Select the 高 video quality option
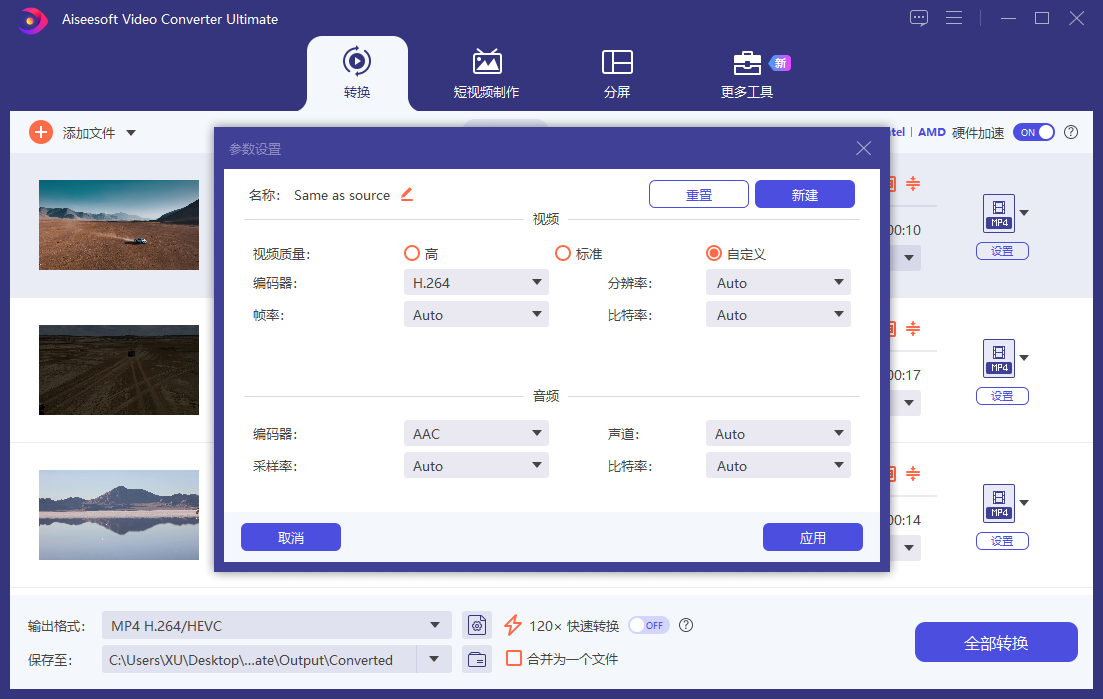The width and height of the screenshot is (1103, 699). point(411,254)
